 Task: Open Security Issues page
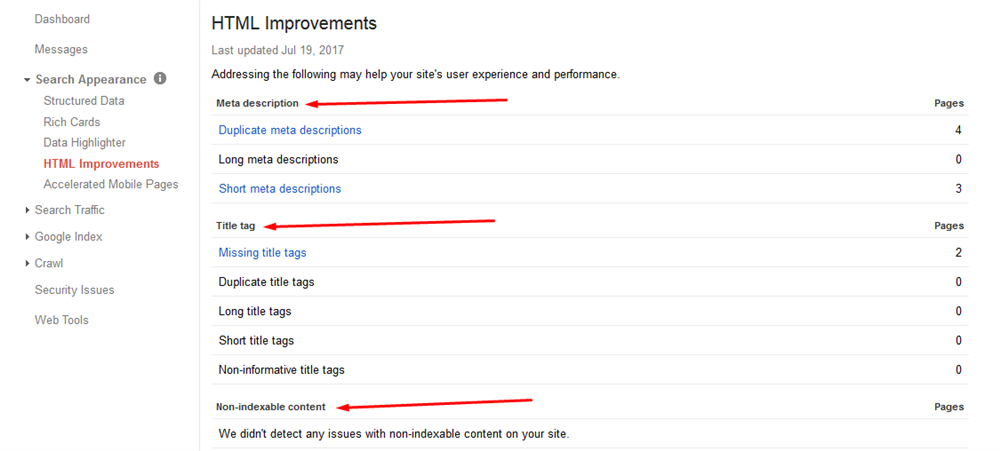[75, 290]
